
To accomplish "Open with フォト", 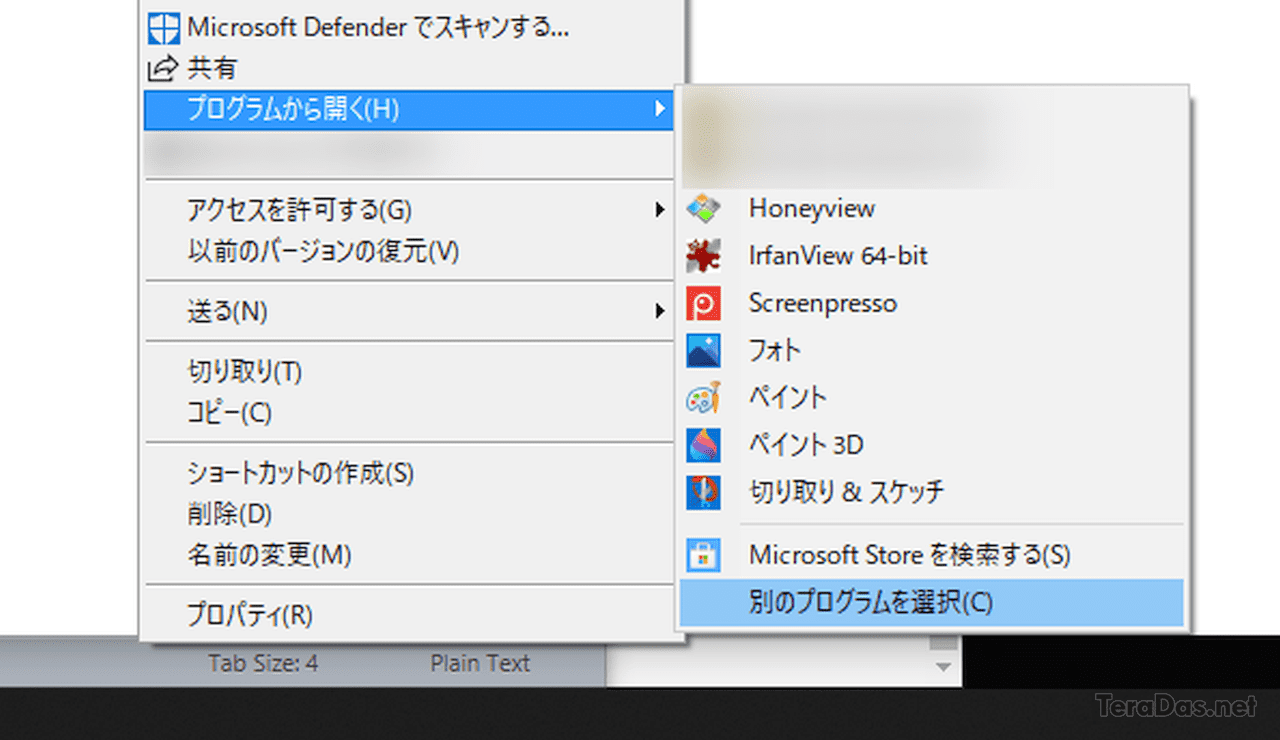I will point(932,351).
